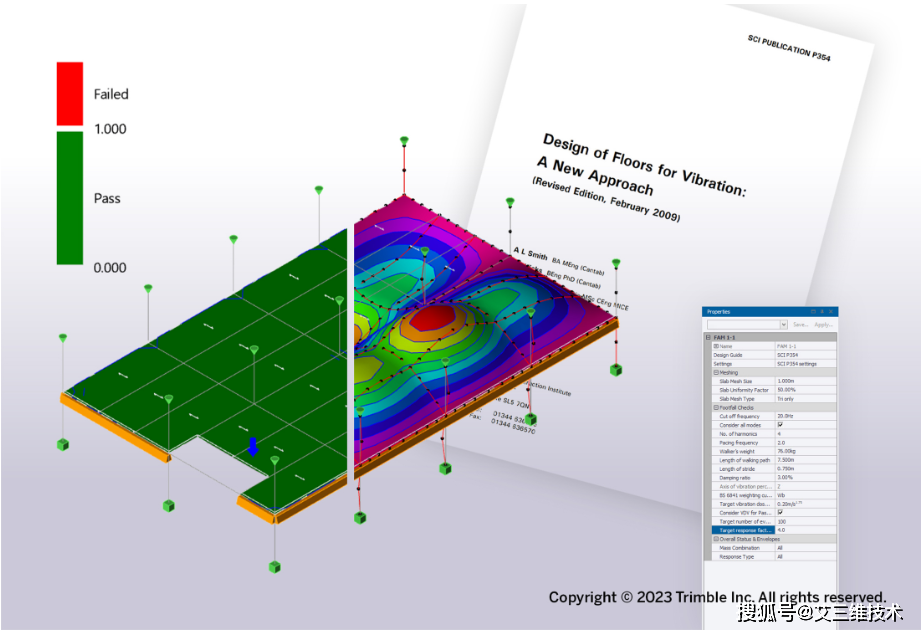Edit the Slab Uniformity Factor value 50.00%
The height and width of the screenshot is (633, 924).
(806, 390)
